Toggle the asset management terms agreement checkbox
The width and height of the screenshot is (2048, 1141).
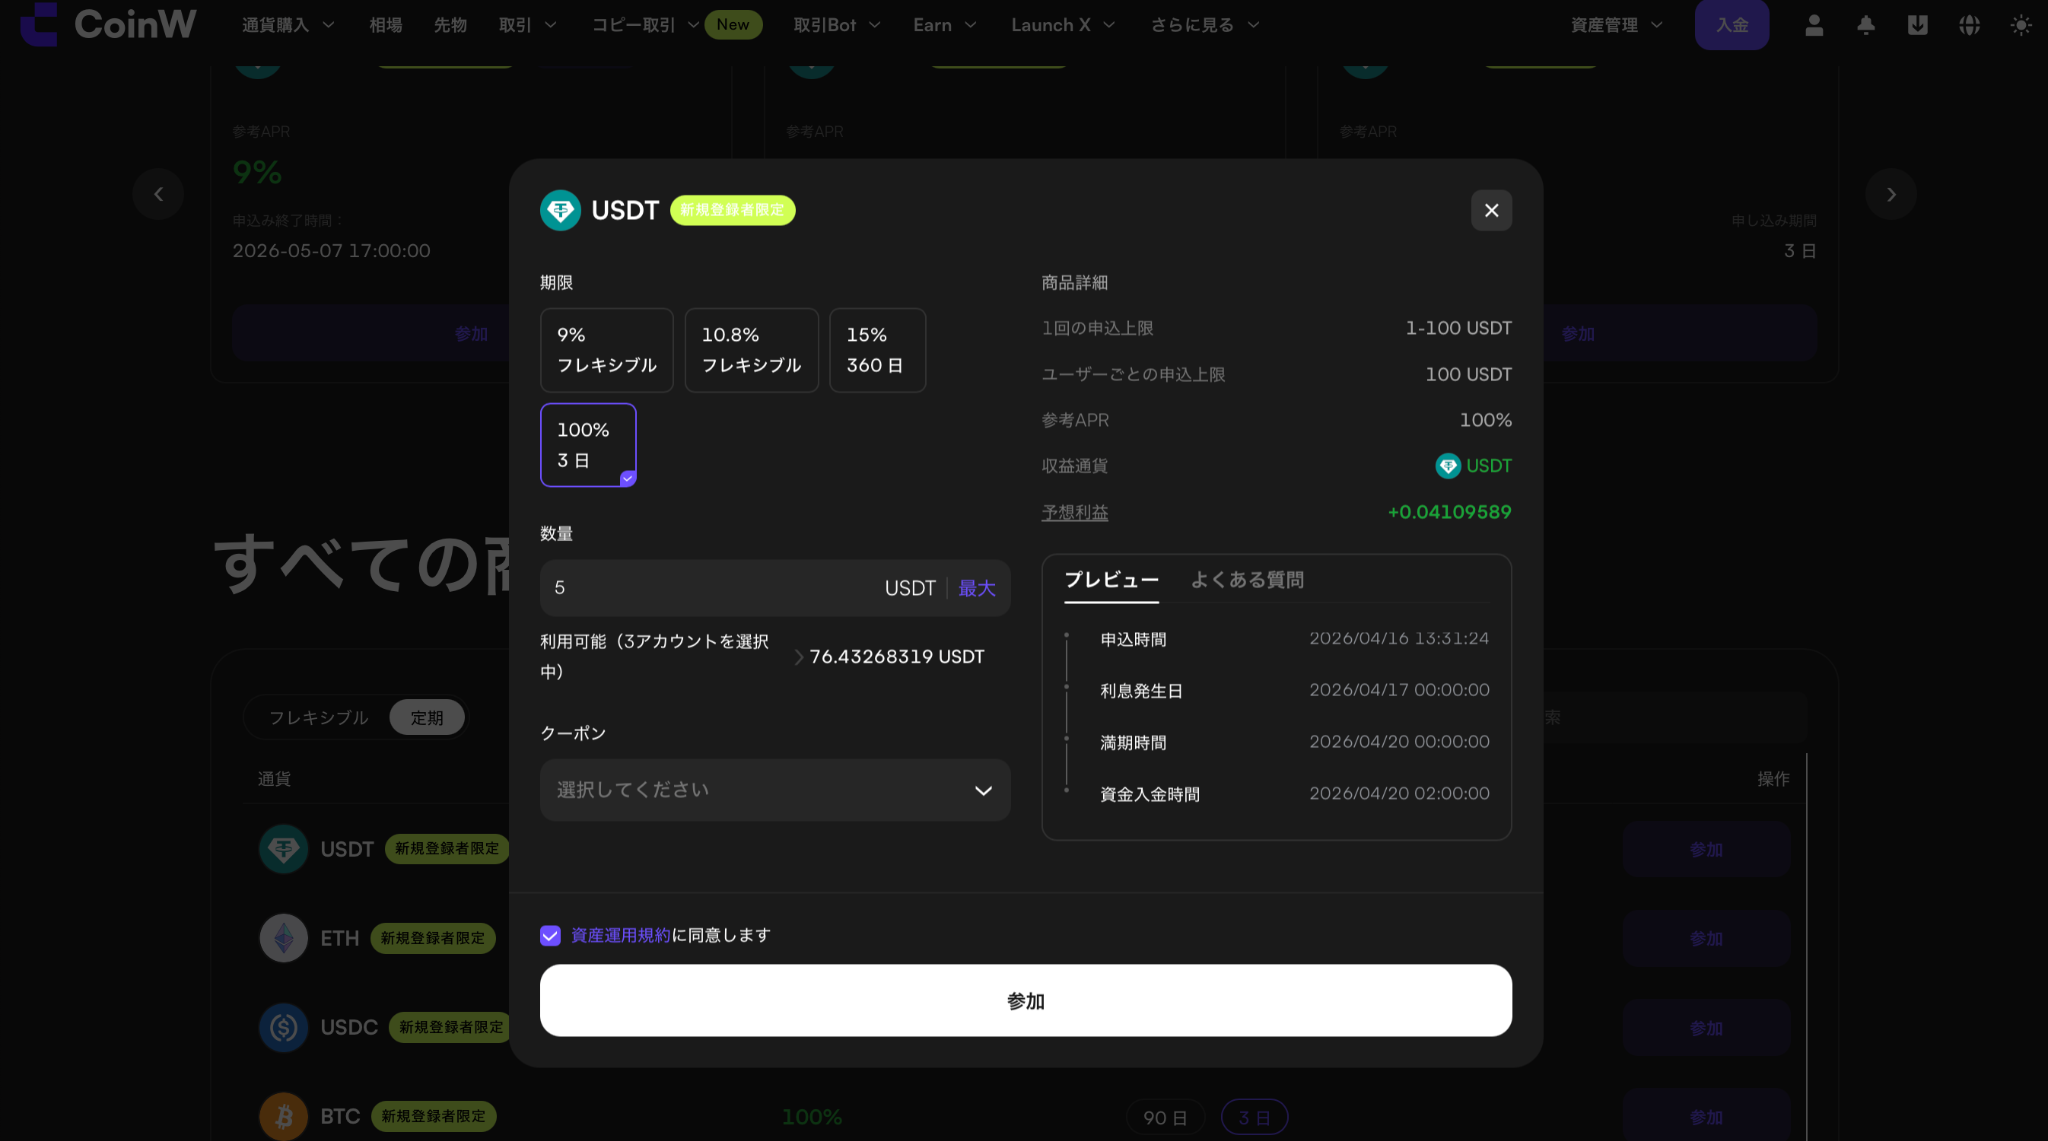click(x=550, y=935)
